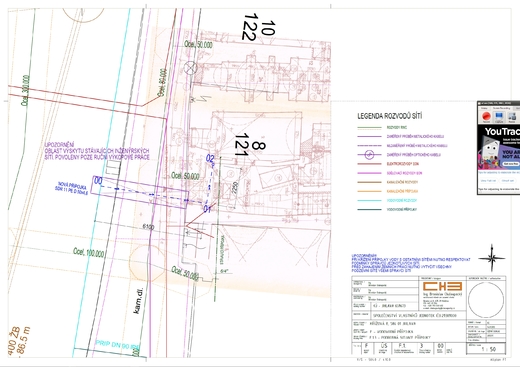Click the right pill button below the ad
The width and height of the screenshot is (520, 367).
[x=507, y=180]
